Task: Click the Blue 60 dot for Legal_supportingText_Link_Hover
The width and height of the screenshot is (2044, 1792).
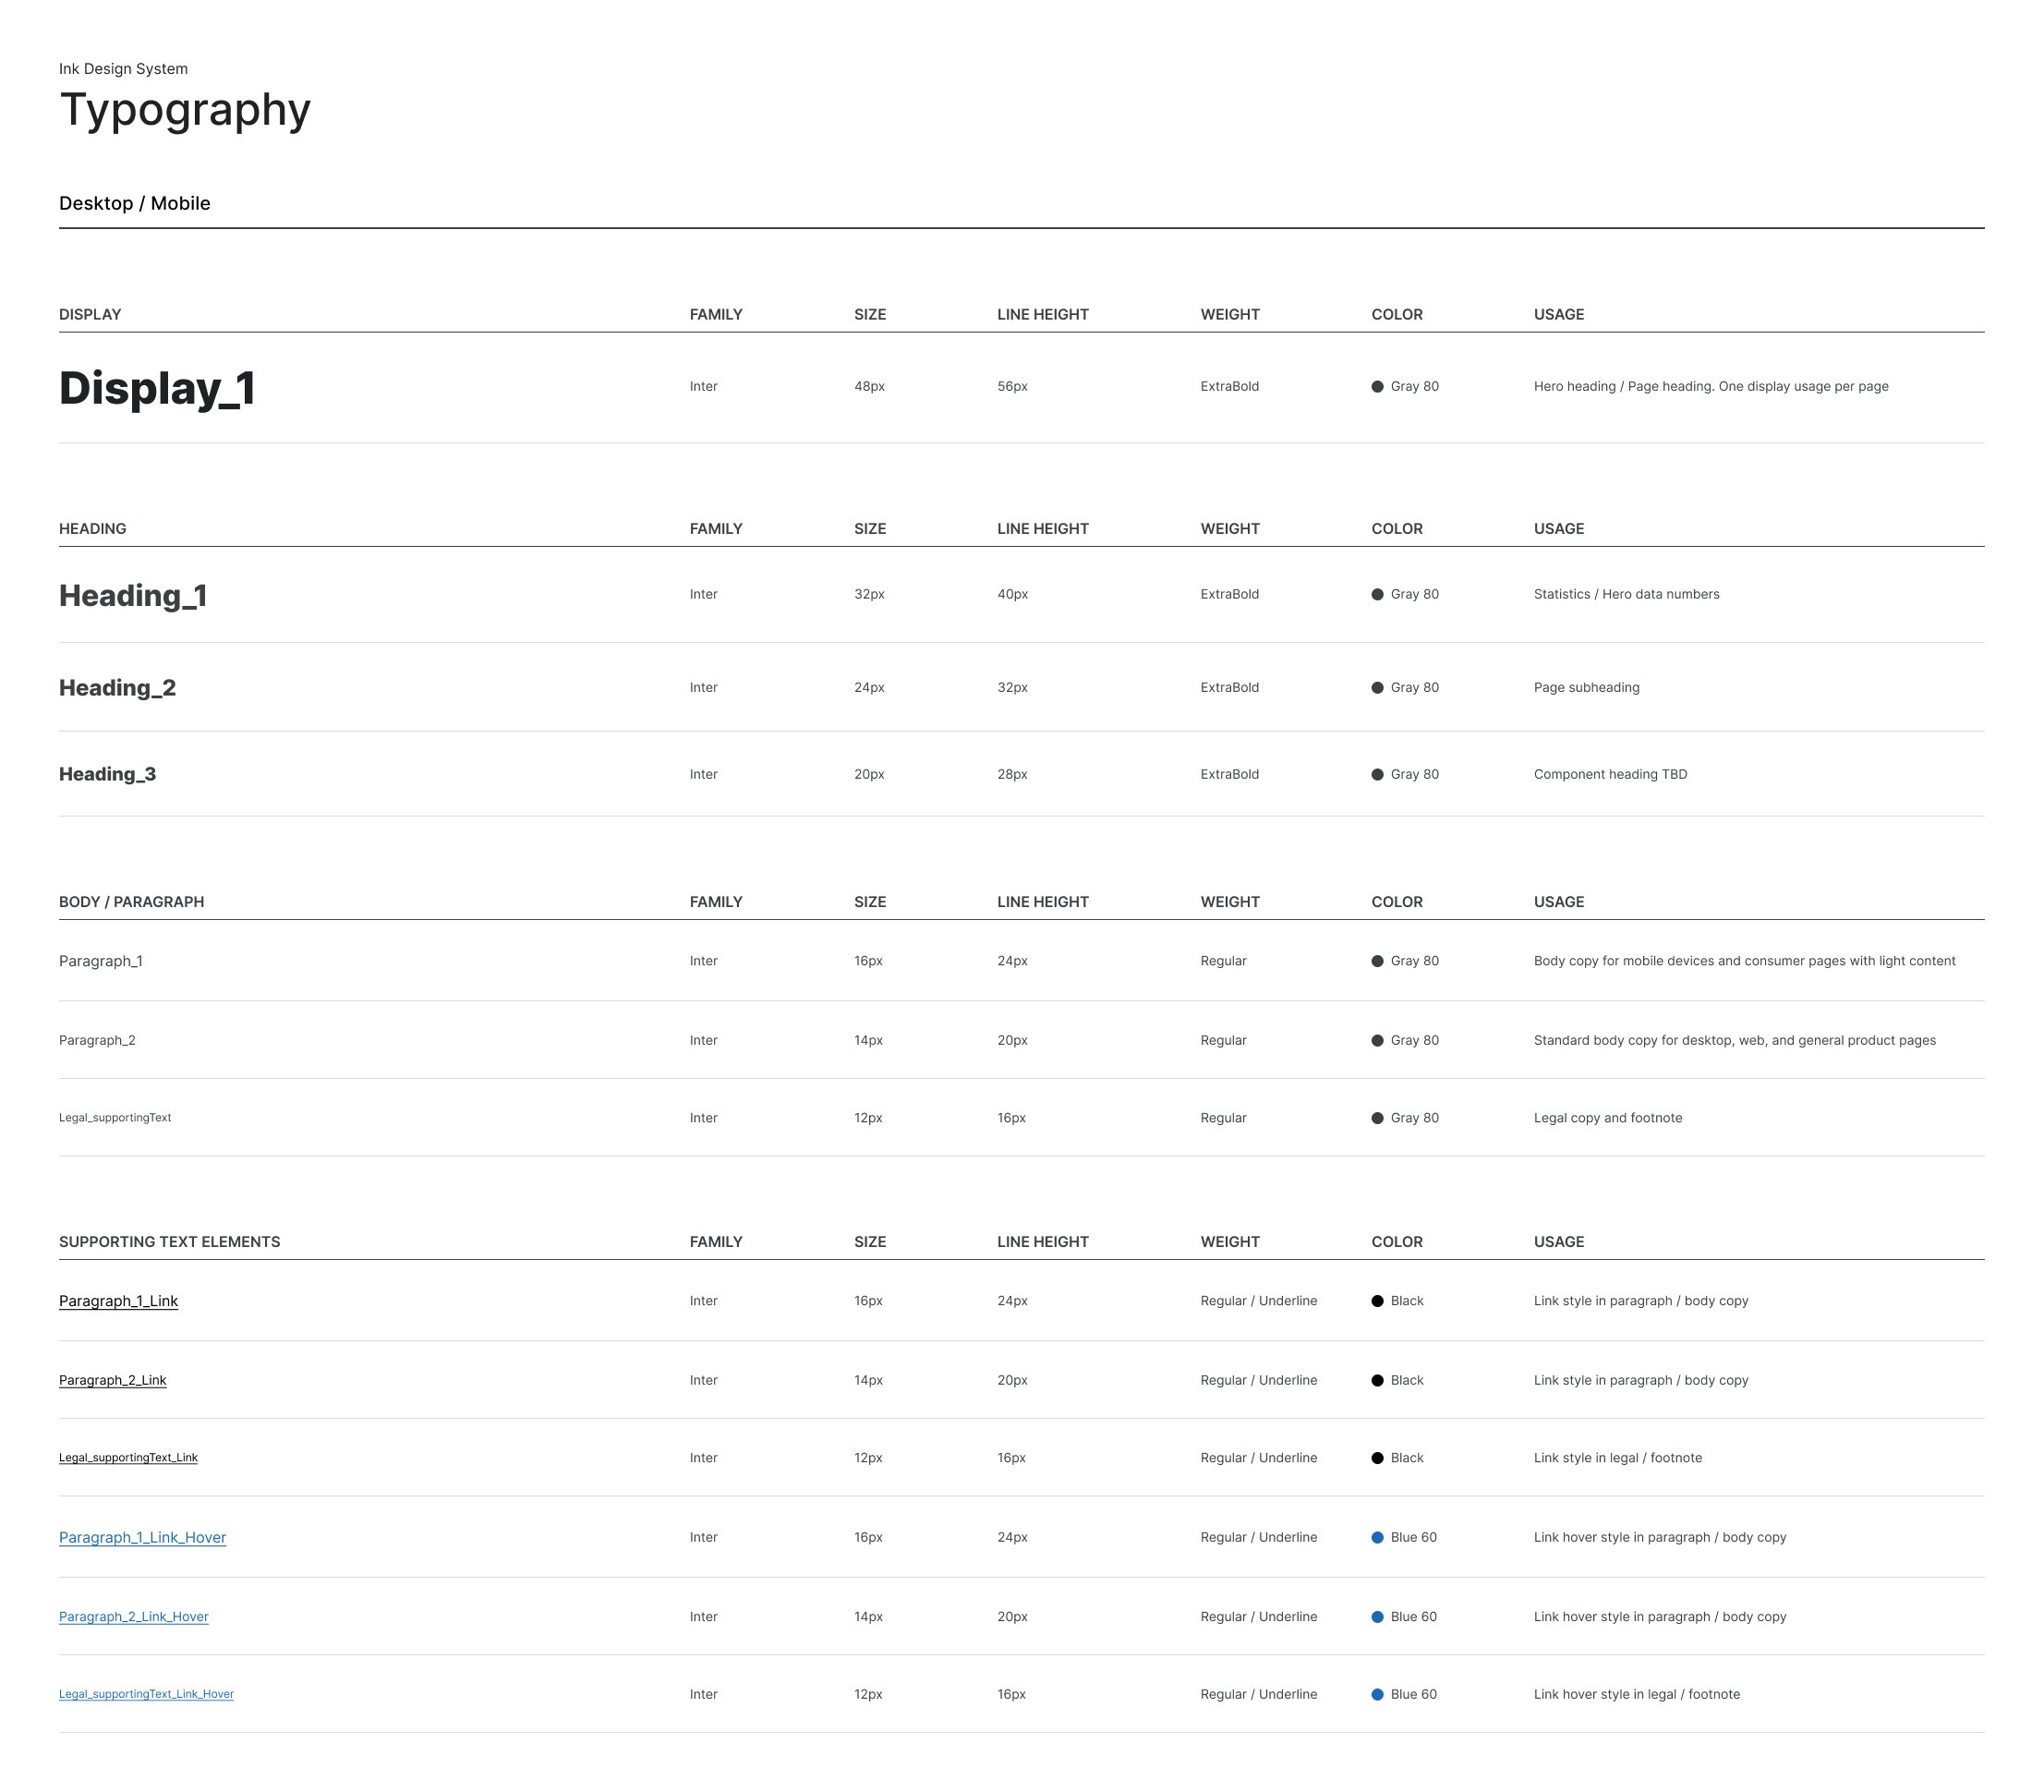Action: click(1377, 1695)
